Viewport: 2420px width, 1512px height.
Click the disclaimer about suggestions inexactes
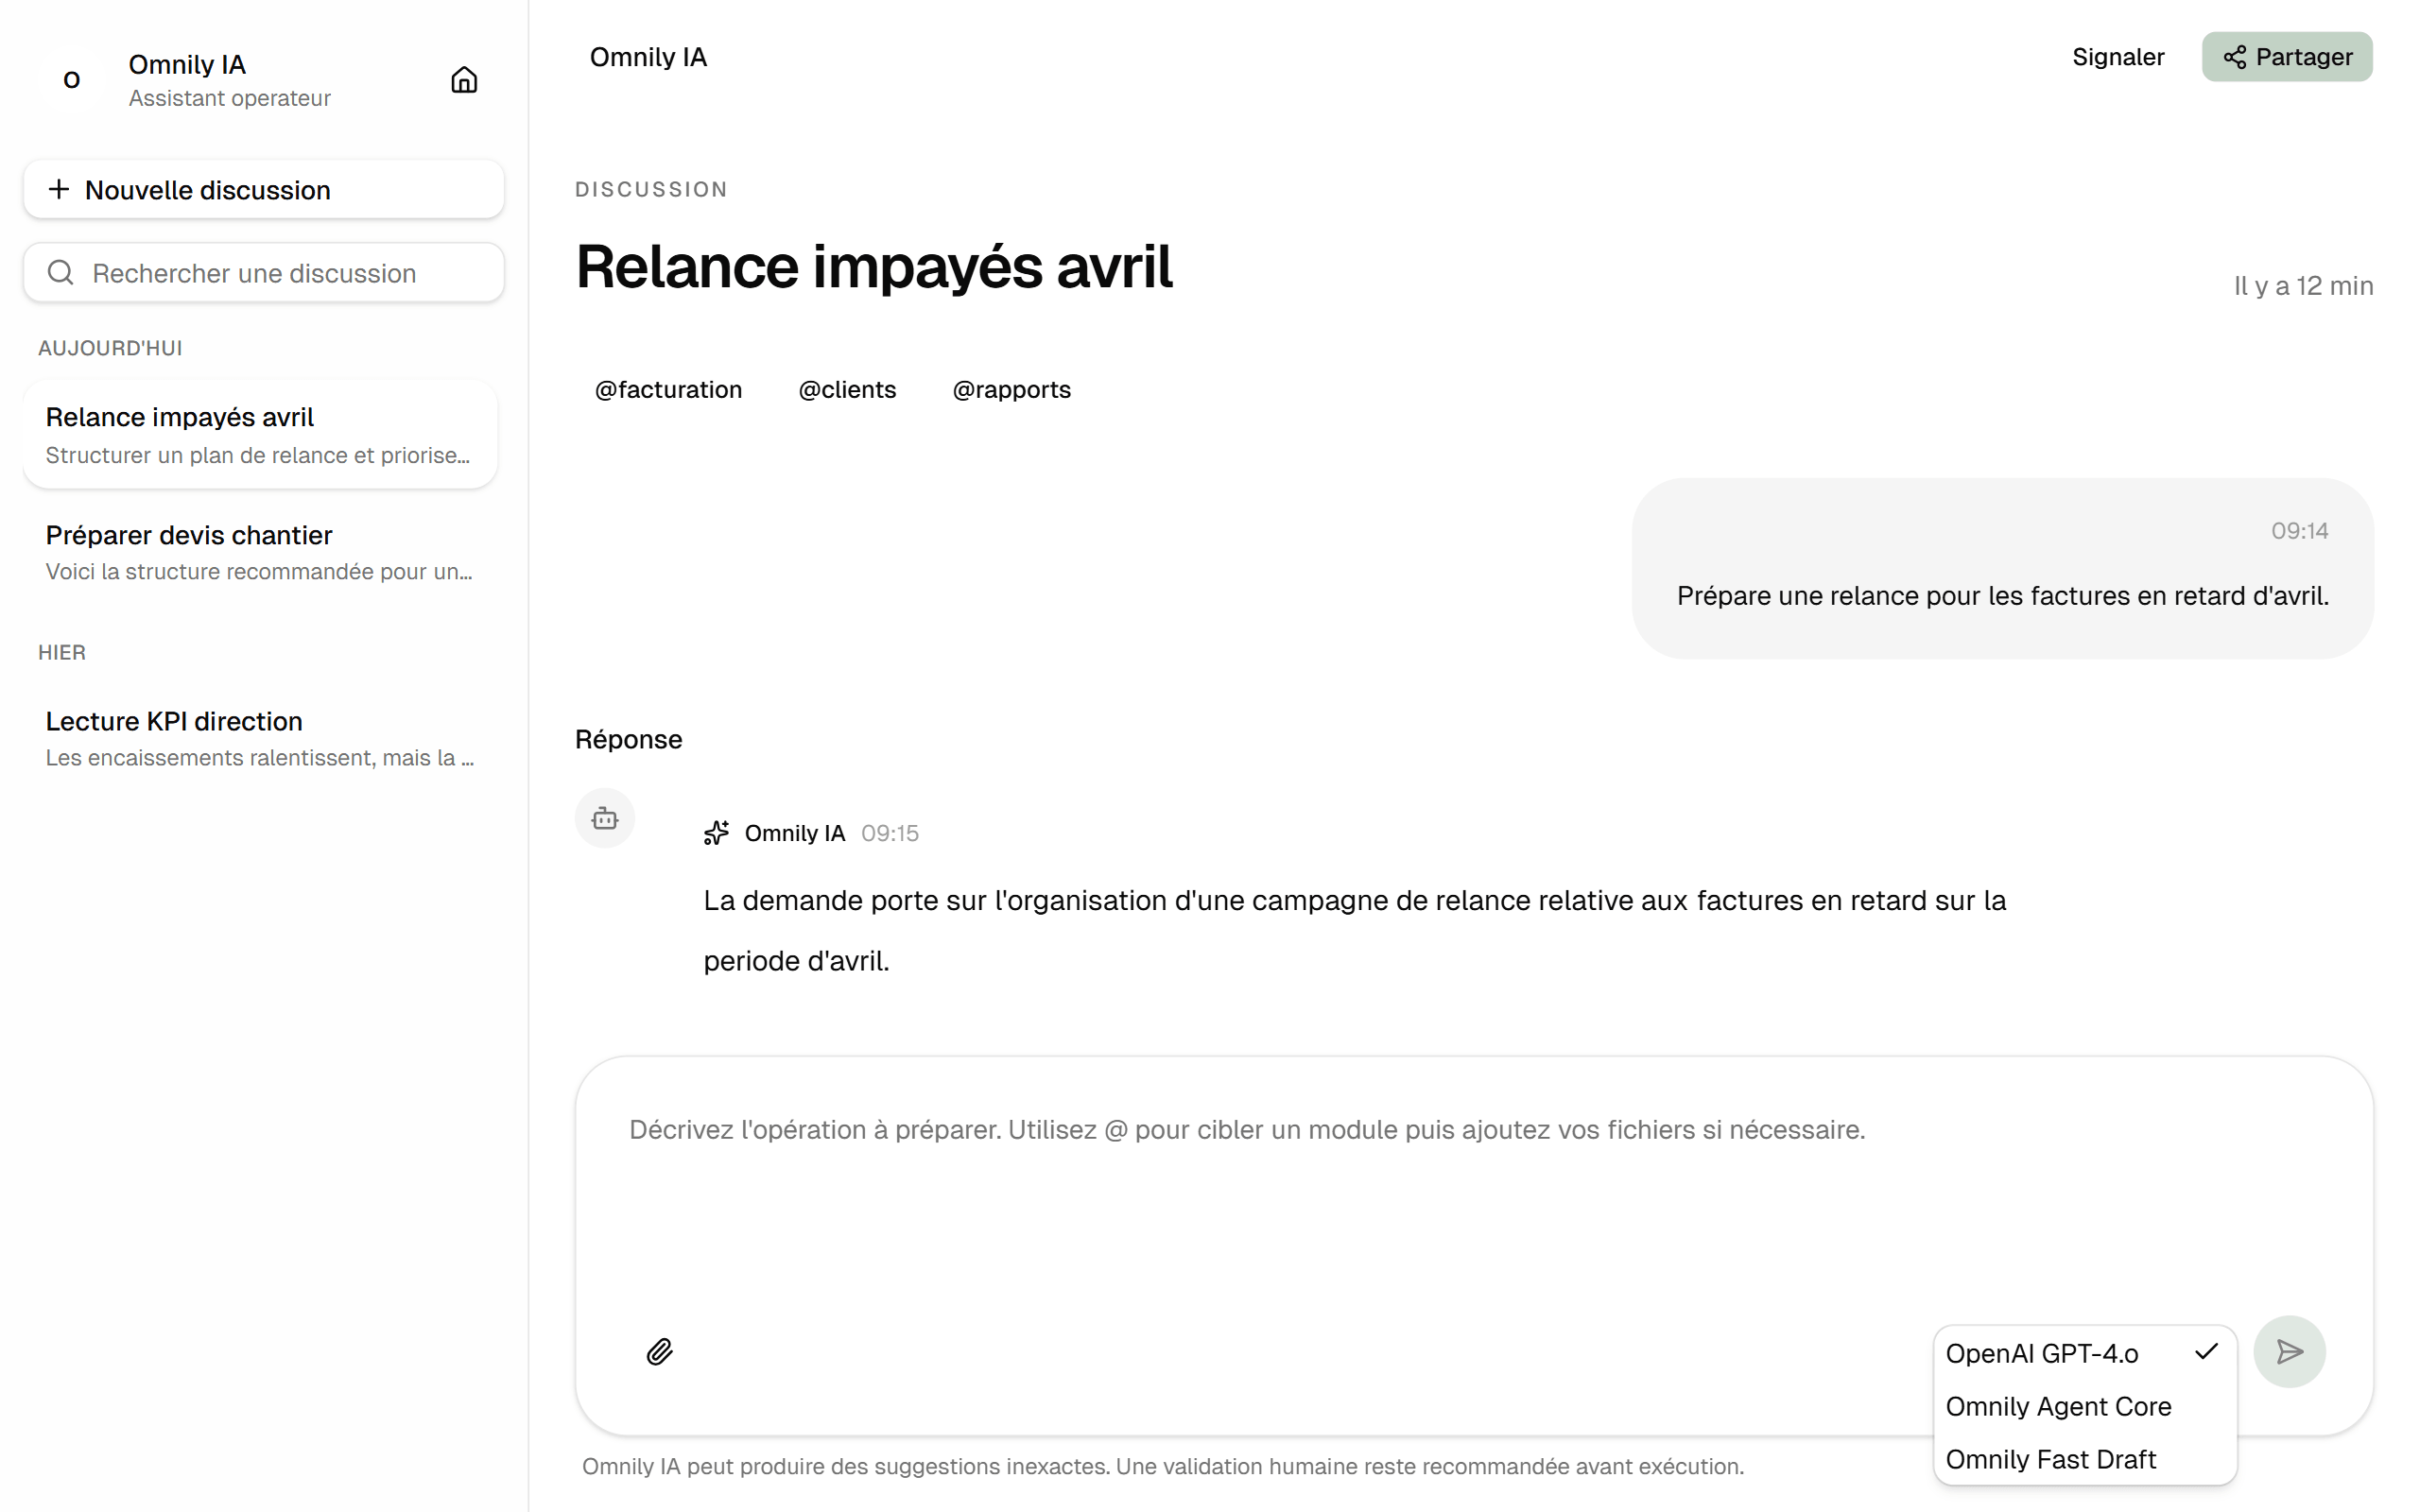[x=1162, y=1466]
